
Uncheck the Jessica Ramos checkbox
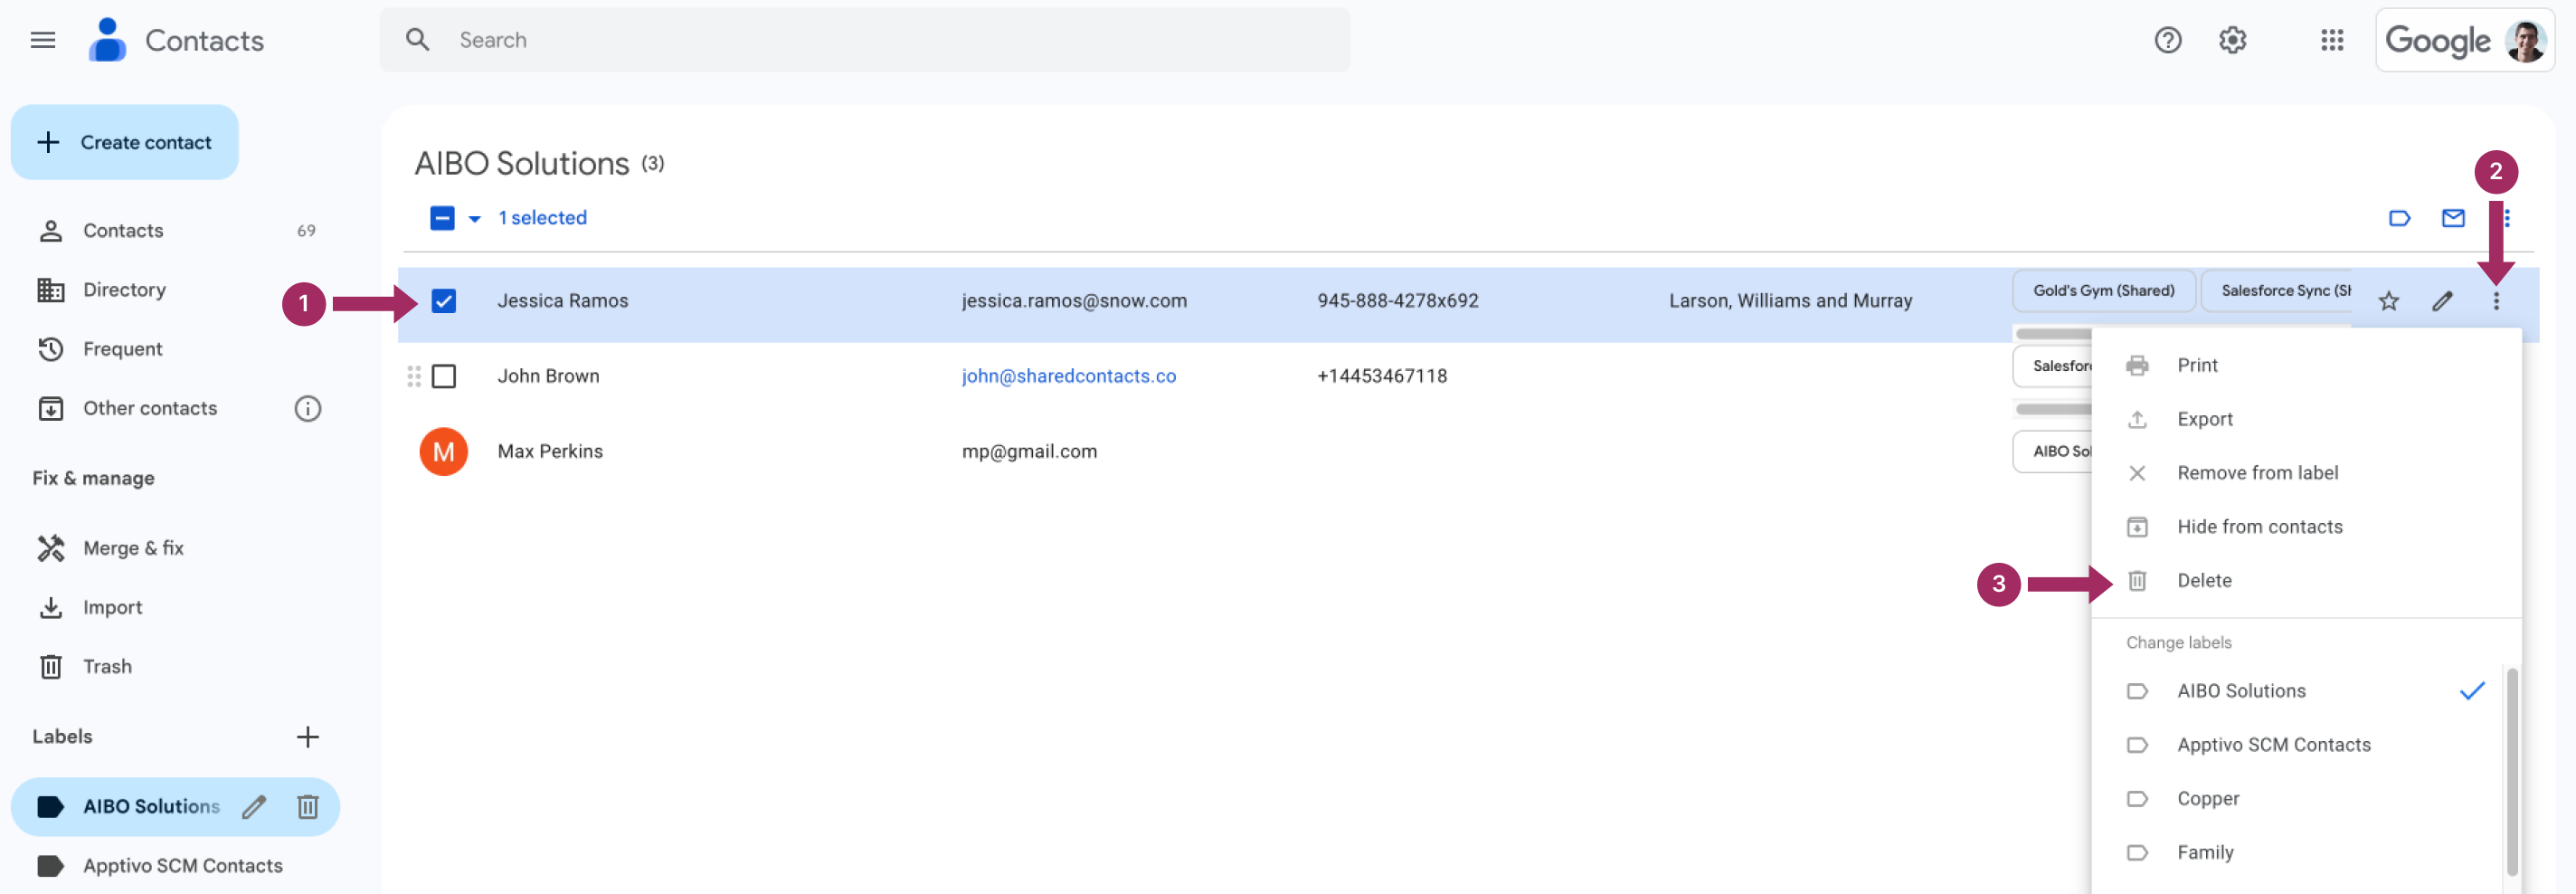[443, 301]
